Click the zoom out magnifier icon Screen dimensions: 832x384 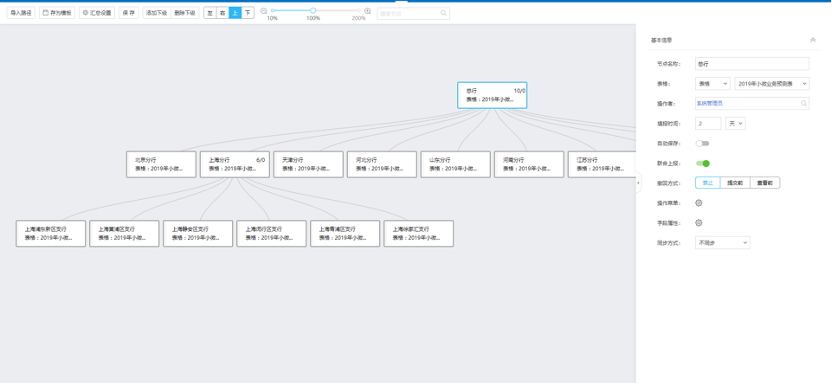(x=264, y=11)
